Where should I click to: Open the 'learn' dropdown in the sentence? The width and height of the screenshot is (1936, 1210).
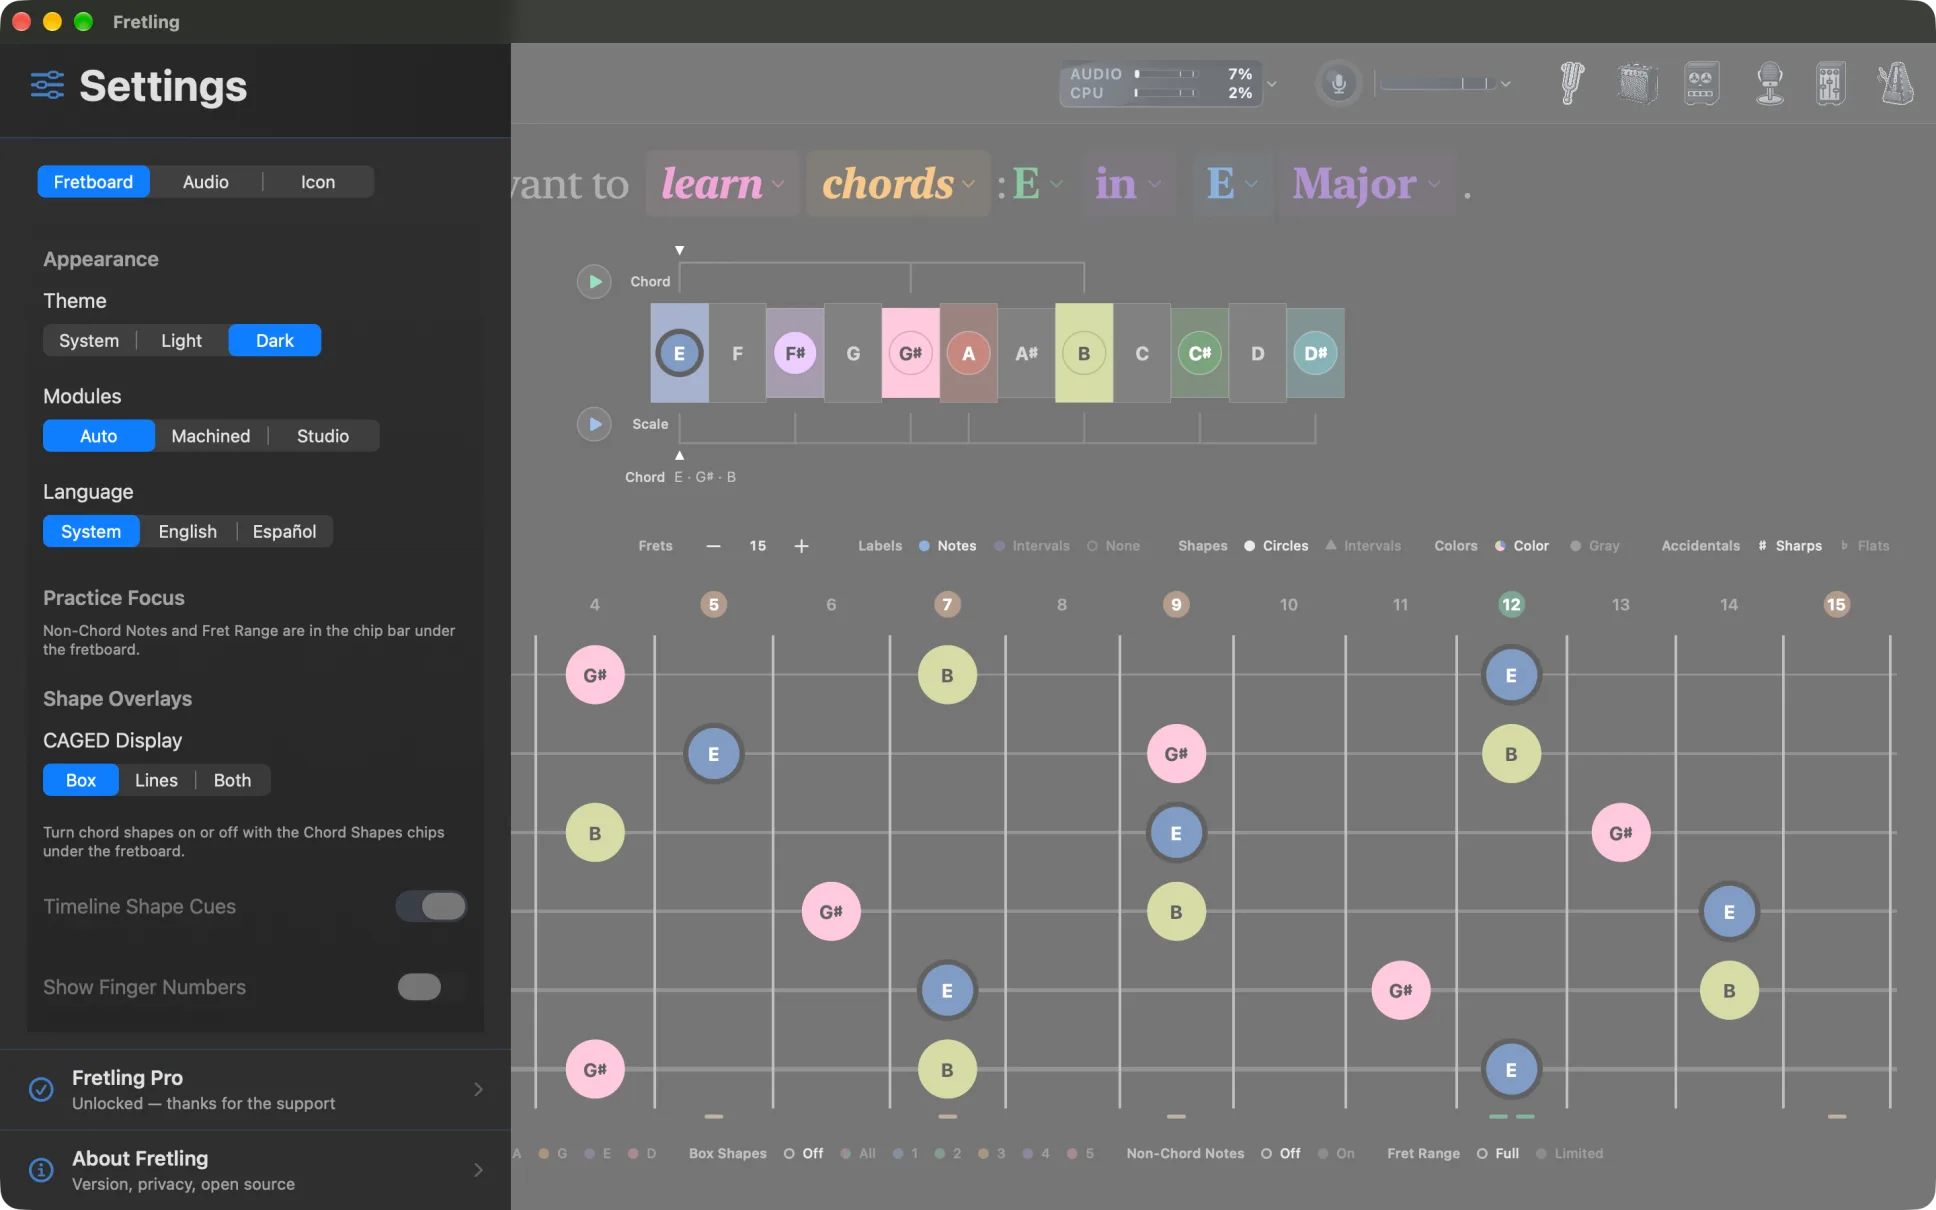(x=722, y=184)
